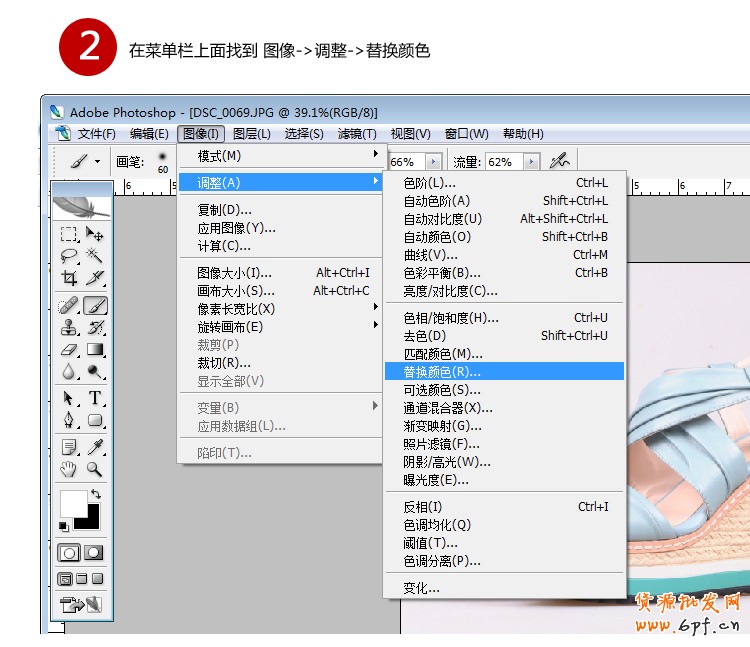The width and height of the screenshot is (750, 647).
Task: Click the foreground color swatch
Action: pyautogui.click(x=73, y=503)
